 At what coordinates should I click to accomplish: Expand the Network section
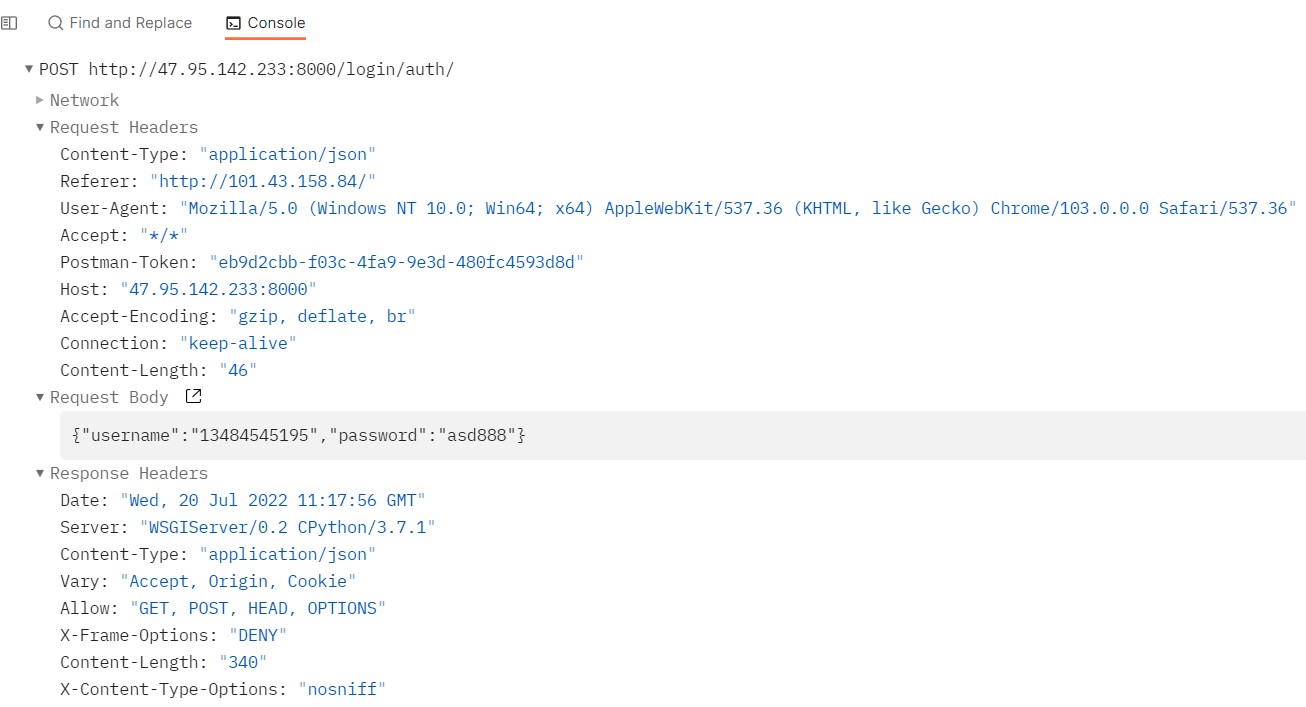coord(40,100)
